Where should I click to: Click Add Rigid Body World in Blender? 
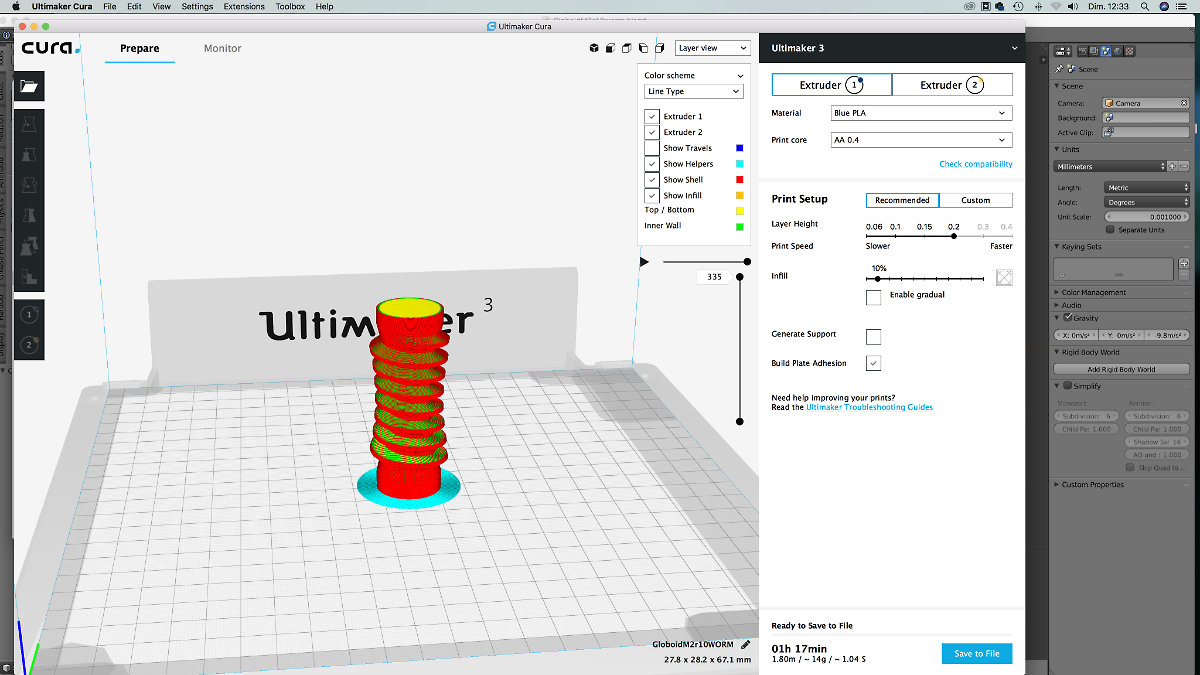pyautogui.click(x=1121, y=369)
